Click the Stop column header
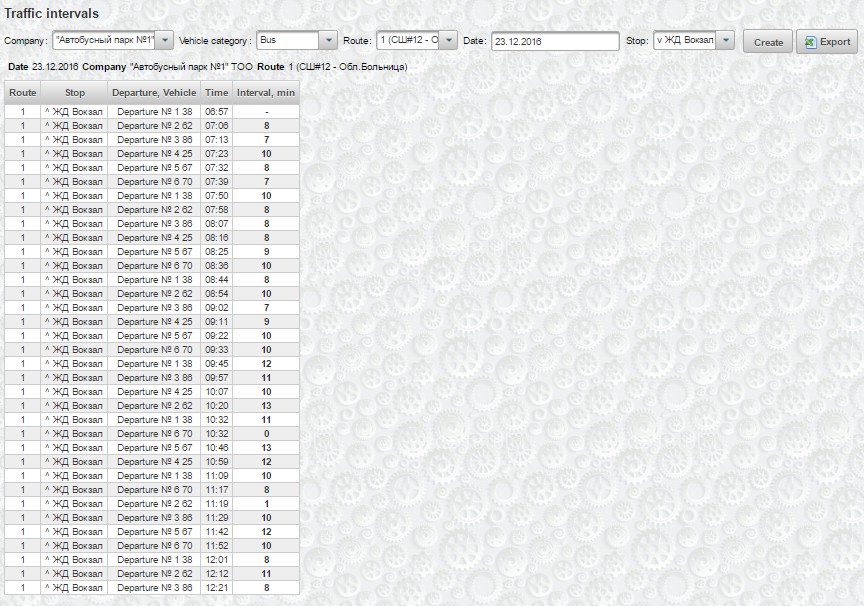The width and height of the screenshot is (864, 606). pyautogui.click(x=74, y=93)
